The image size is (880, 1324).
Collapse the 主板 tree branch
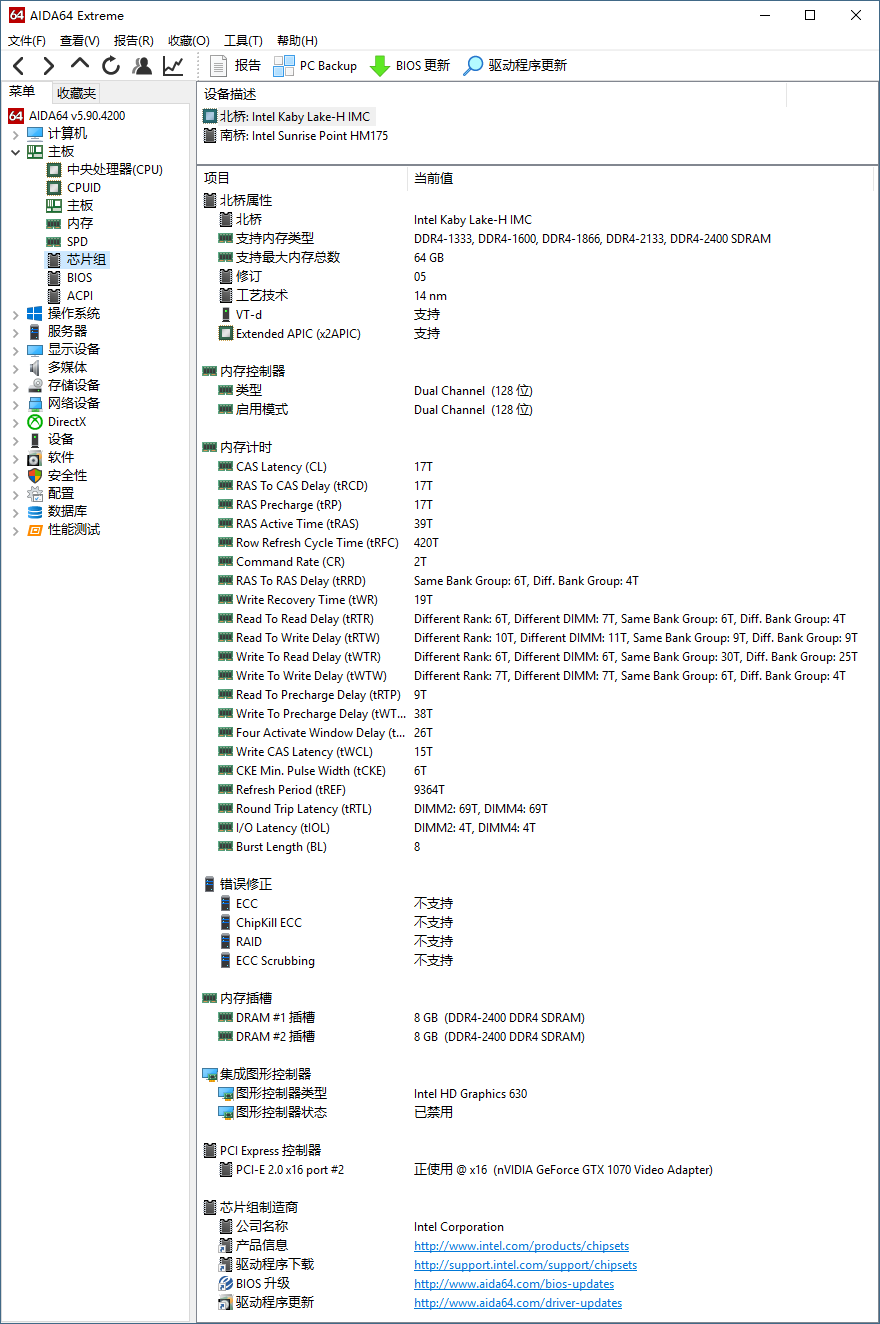pyautogui.click(x=16, y=150)
